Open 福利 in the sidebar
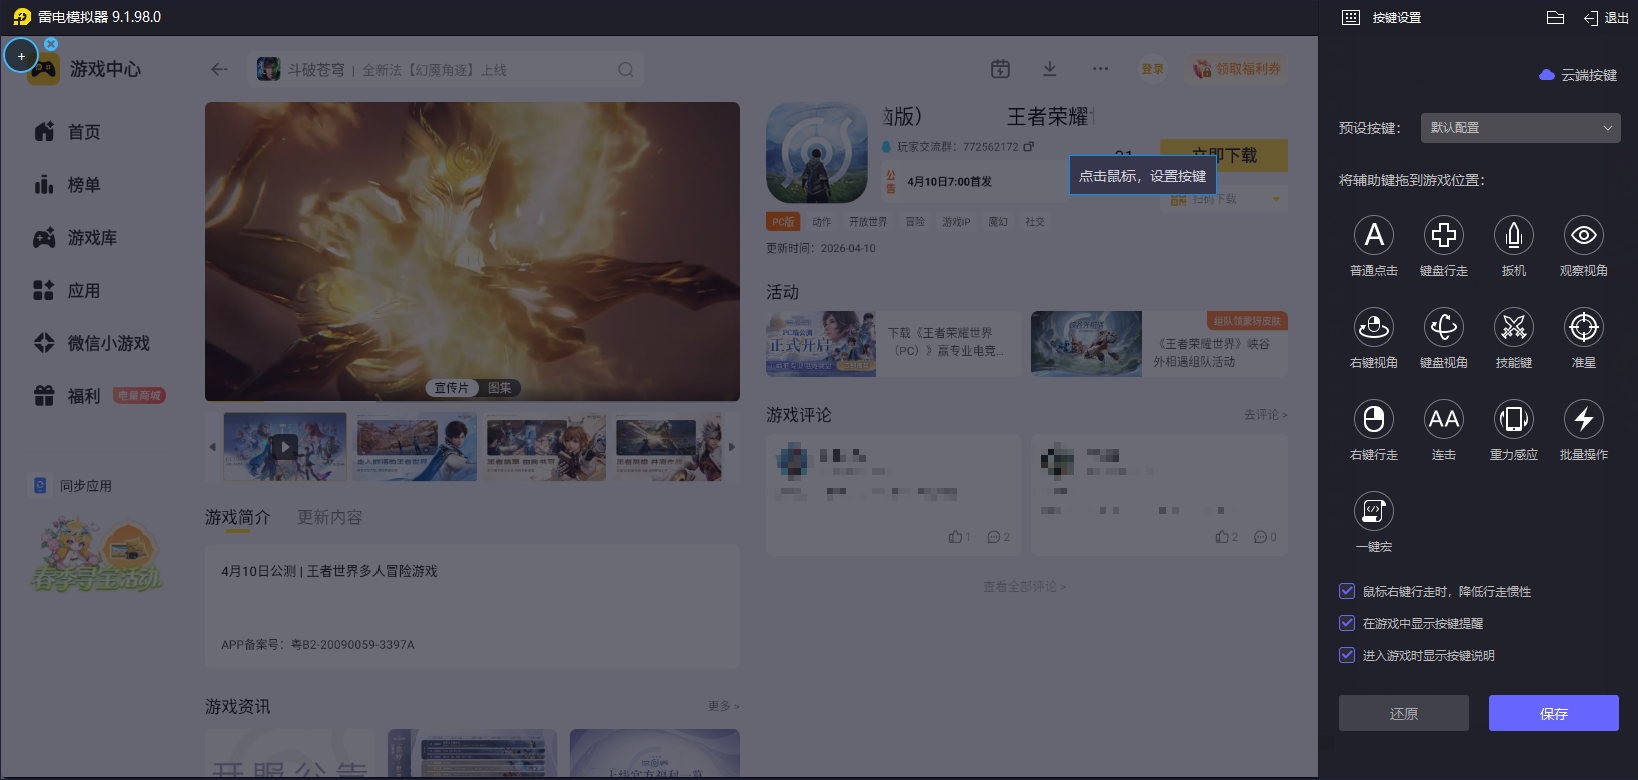 68,396
